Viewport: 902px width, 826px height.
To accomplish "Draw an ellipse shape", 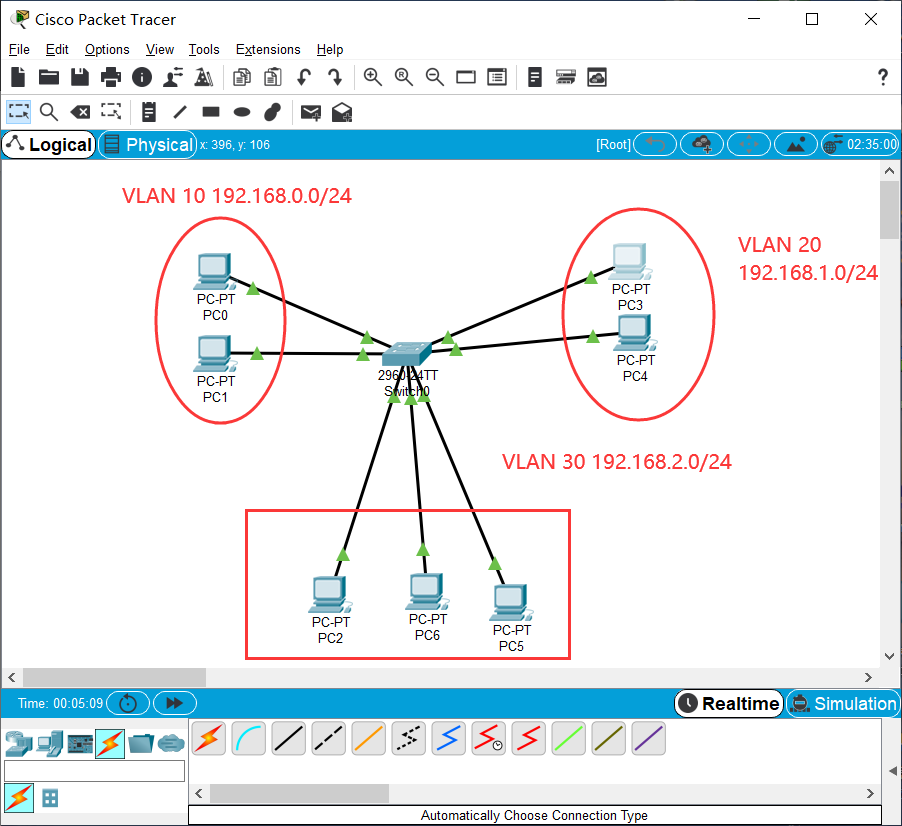I will 242,112.
